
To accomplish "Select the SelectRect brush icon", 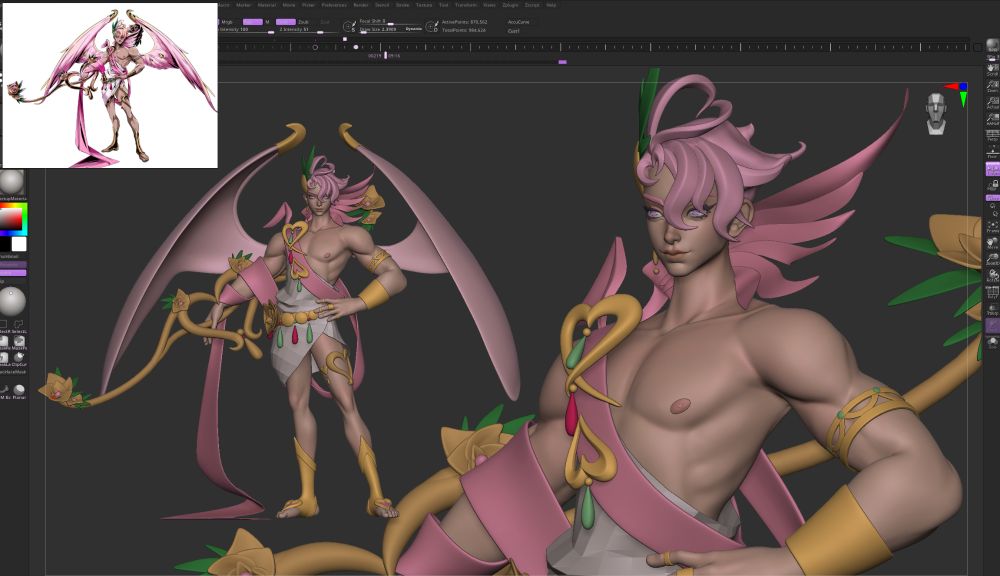I will click(4, 325).
